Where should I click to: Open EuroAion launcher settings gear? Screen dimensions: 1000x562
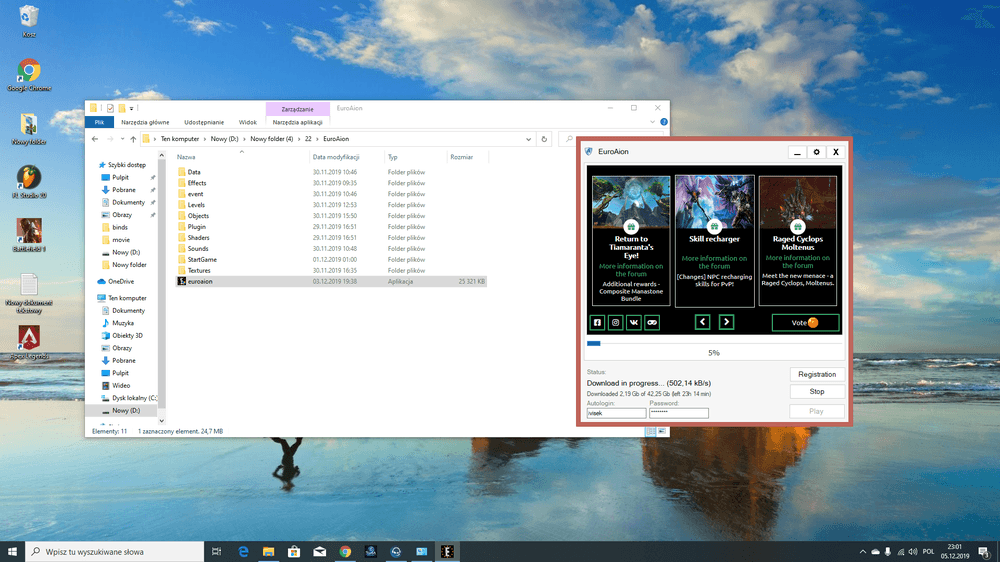(817, 152)
